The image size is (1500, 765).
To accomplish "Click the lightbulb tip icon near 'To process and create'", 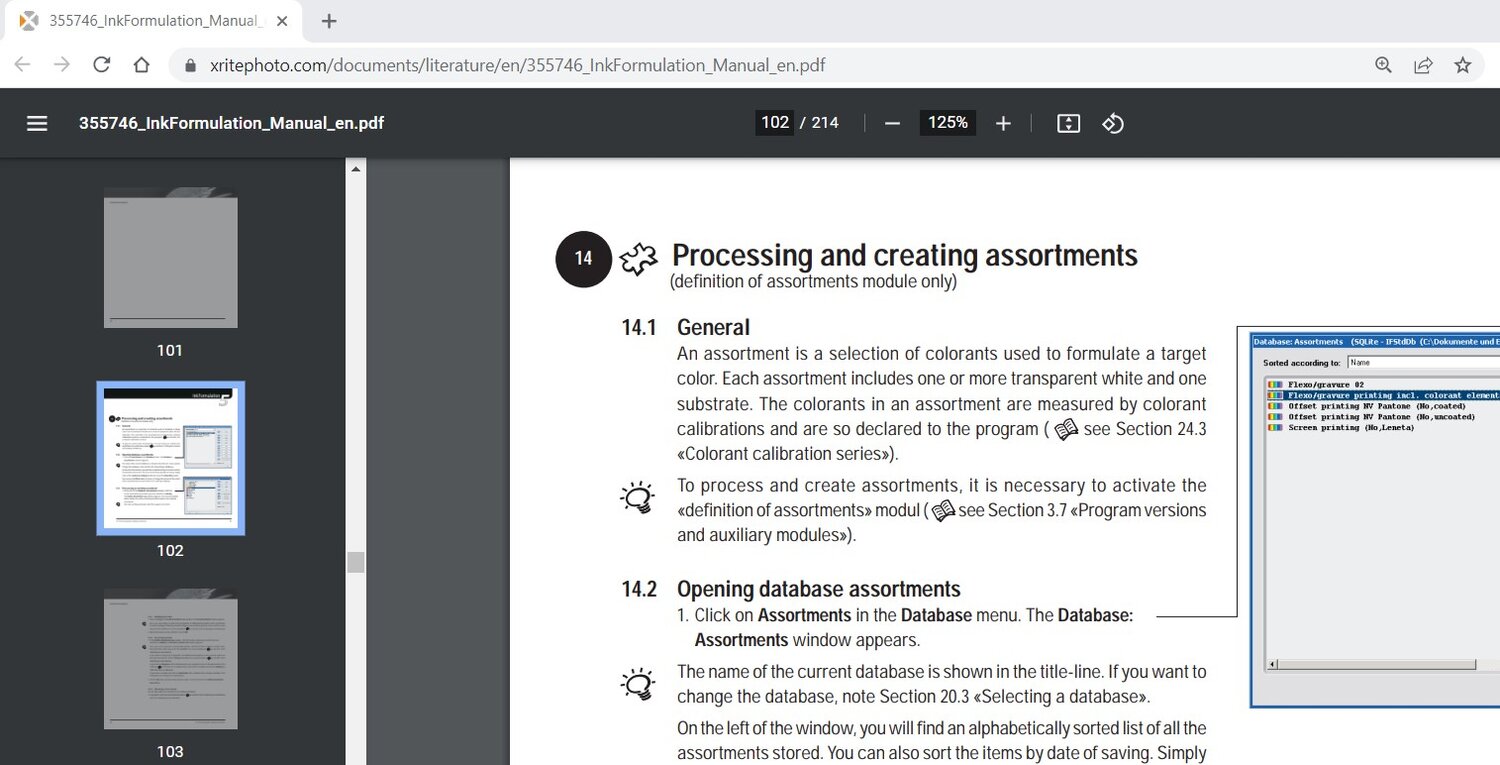I will 637,496.
